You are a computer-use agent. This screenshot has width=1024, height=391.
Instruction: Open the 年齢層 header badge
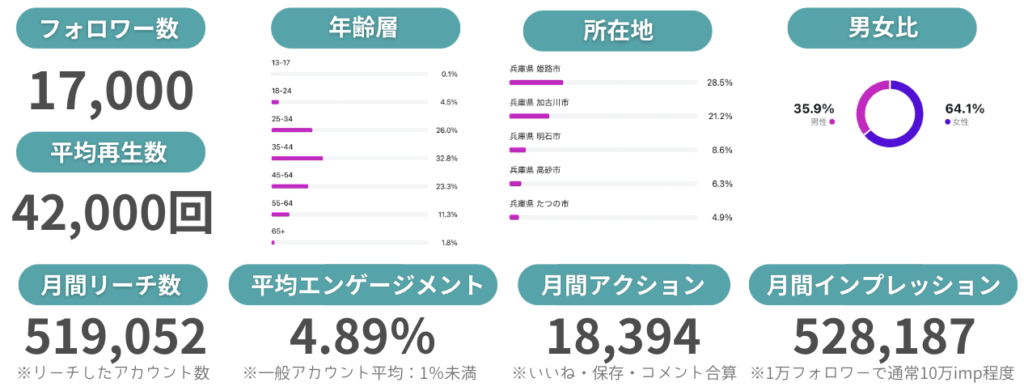coord(365,28)
